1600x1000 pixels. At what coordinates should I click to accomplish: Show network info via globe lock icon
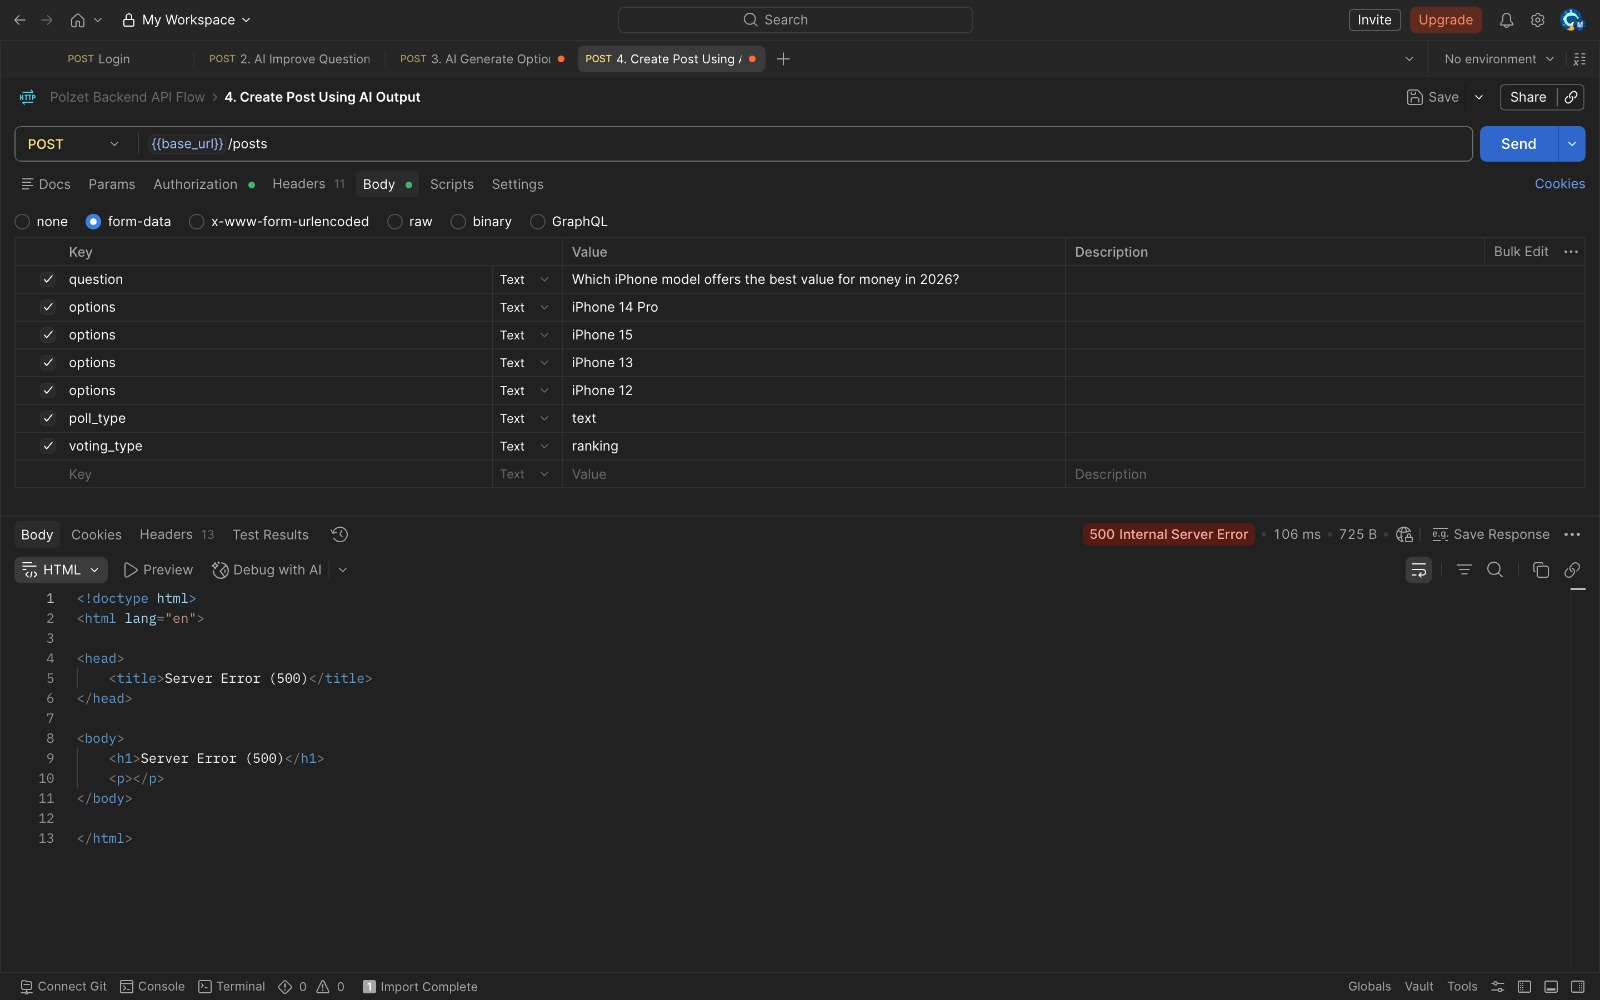click(1404, 535)
